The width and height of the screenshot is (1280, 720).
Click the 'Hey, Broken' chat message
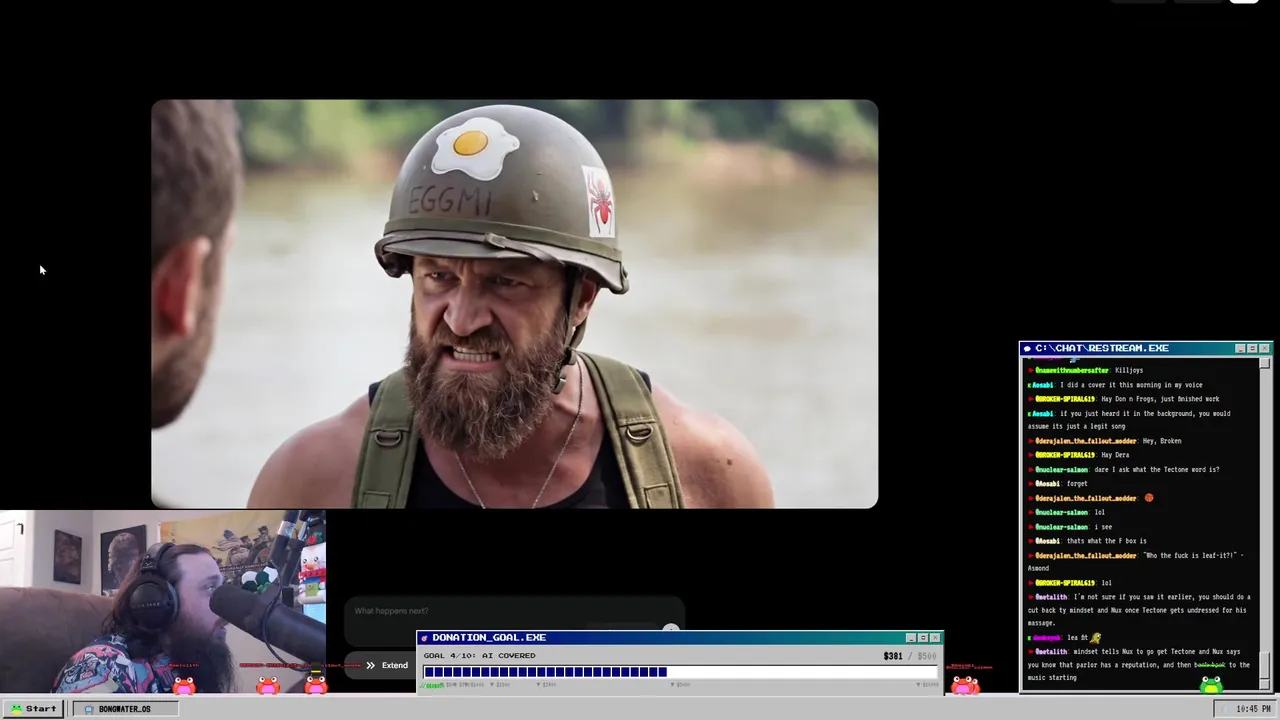[1162, 441]
